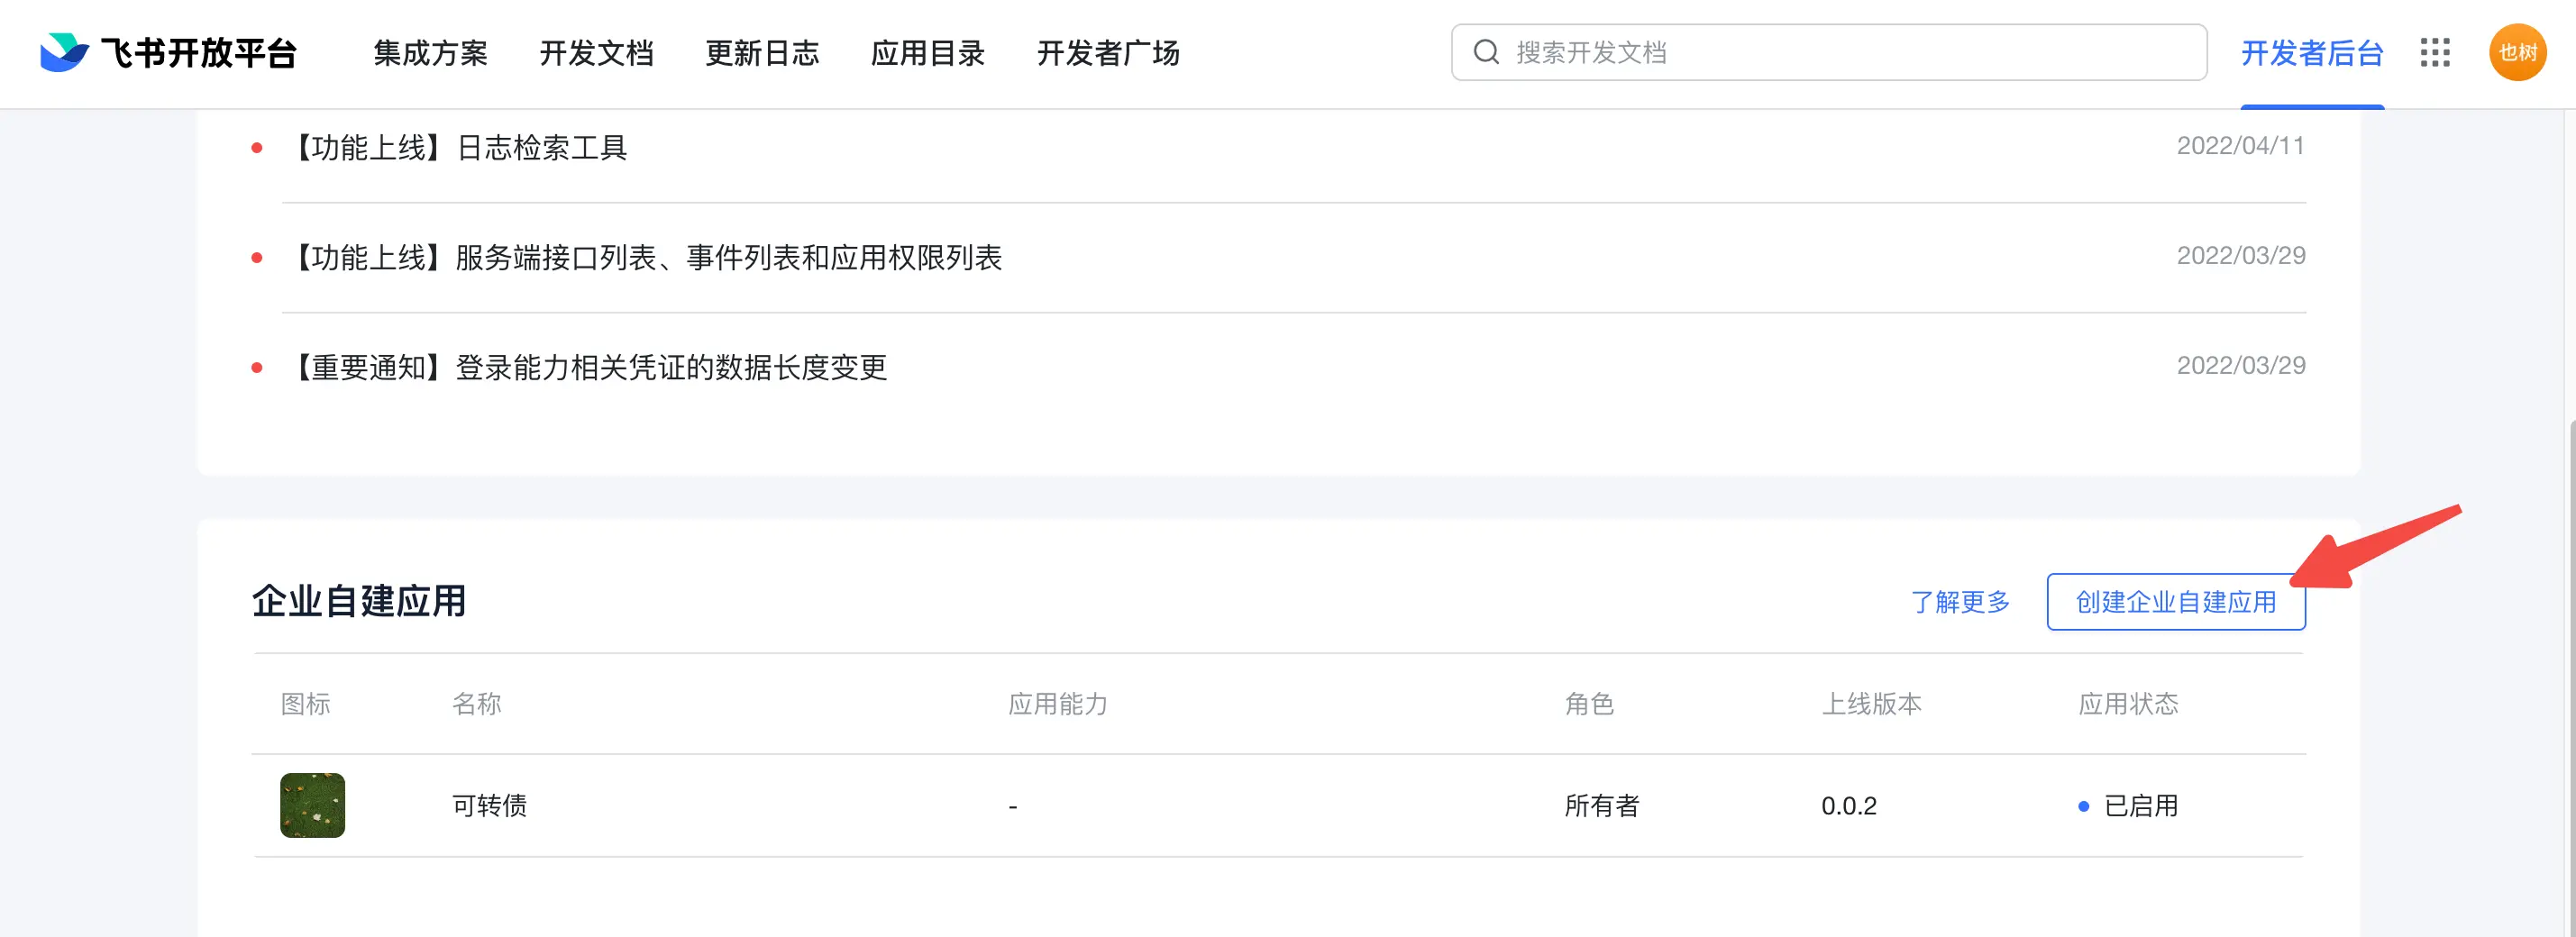Open the 集成方案 menu
This screenshot has height=937, width=2576.
[430, 53]
